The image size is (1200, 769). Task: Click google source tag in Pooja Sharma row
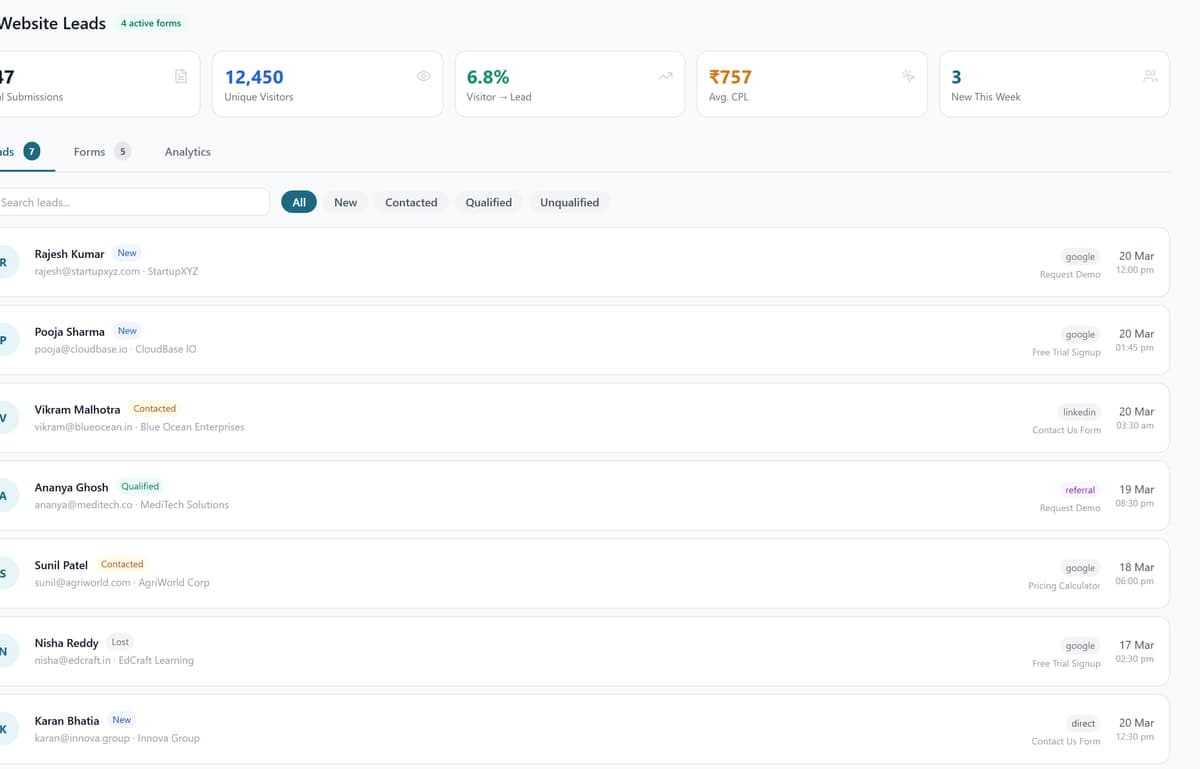(1080, 335)
